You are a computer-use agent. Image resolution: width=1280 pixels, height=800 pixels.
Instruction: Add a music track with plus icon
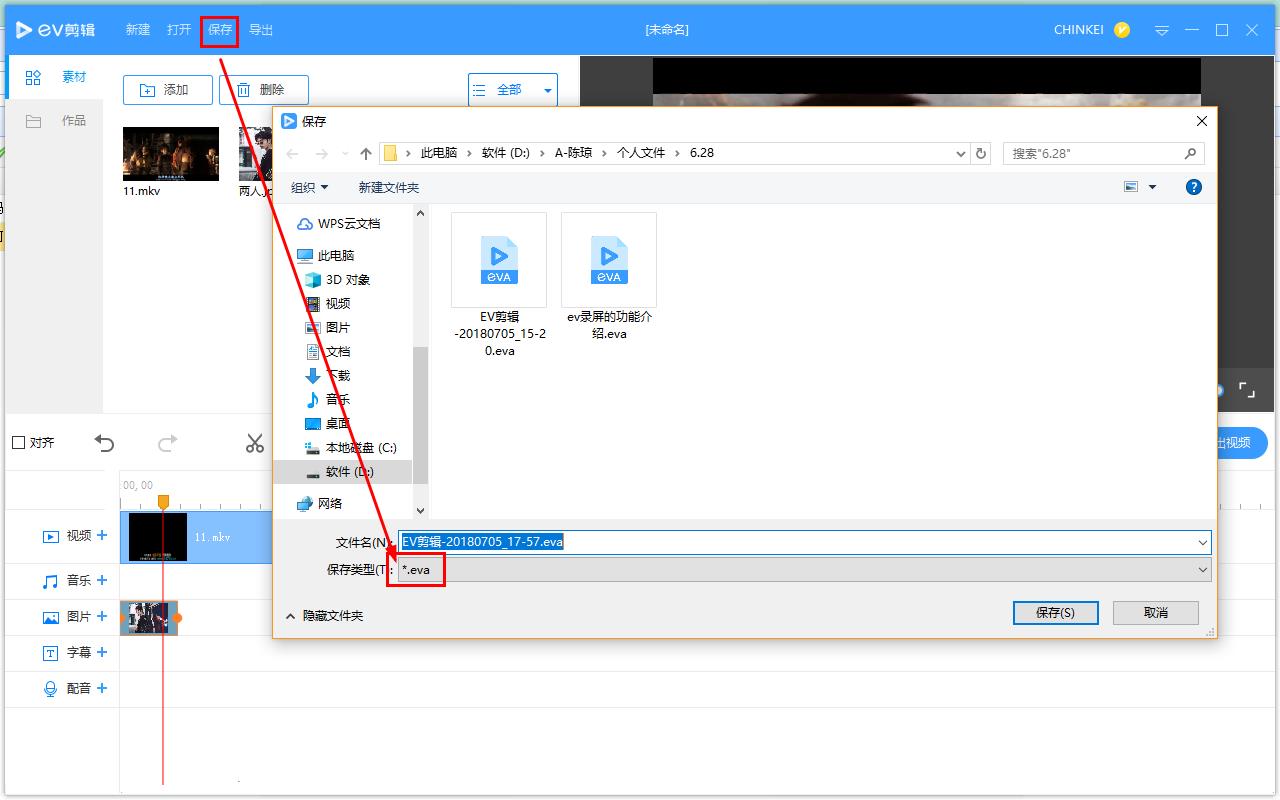tap(102, 580)
